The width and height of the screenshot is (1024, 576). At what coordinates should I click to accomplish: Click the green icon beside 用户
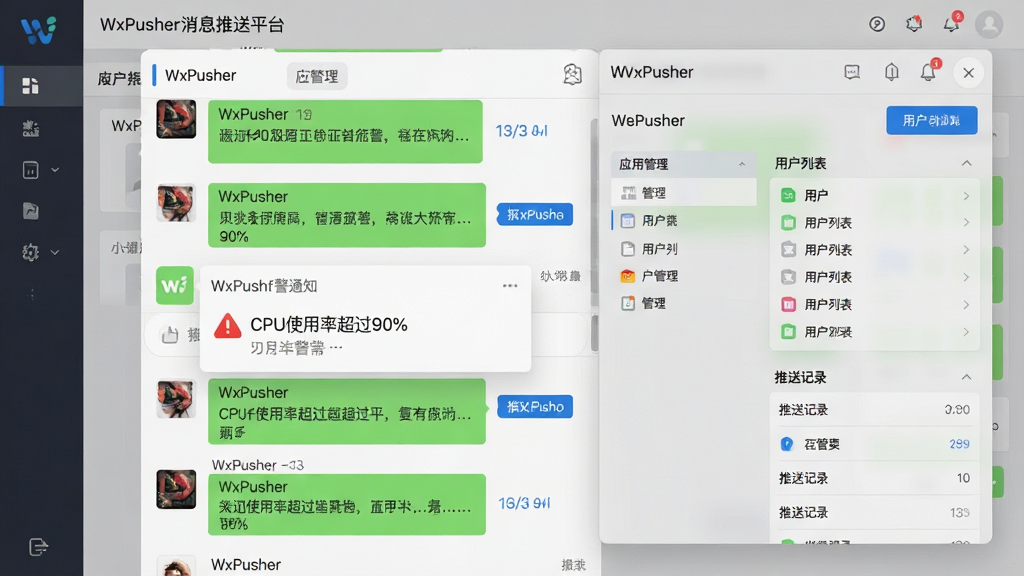[x=788, y=195]
